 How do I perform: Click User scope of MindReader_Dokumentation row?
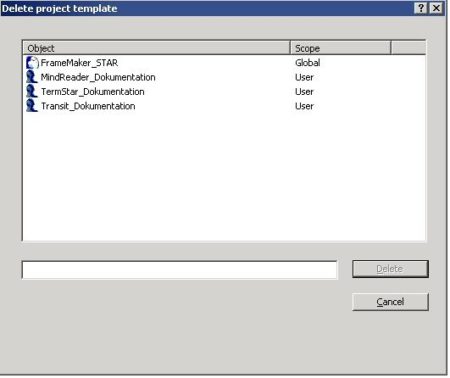click(304, 77)
